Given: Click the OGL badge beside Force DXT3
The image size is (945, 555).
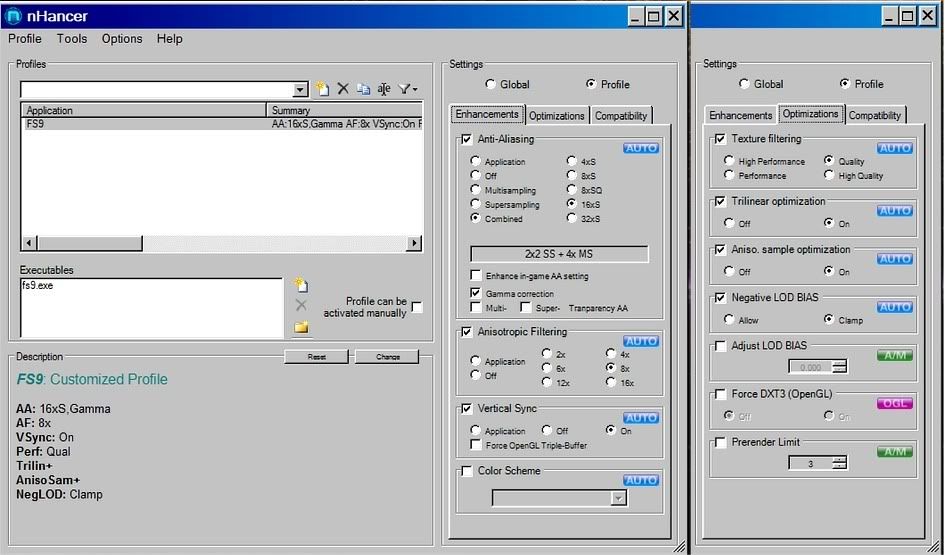Looking at the screenshot, I should [894, 403].
